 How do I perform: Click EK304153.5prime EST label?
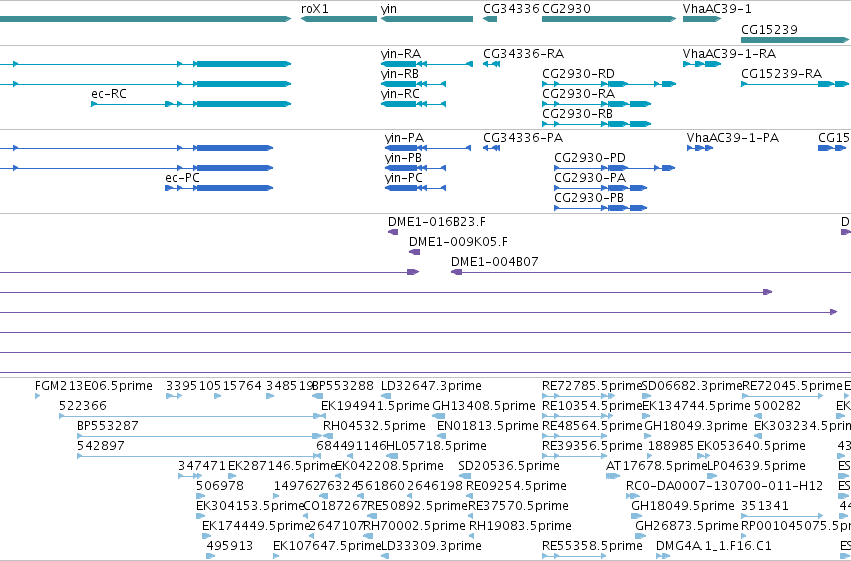250,506
